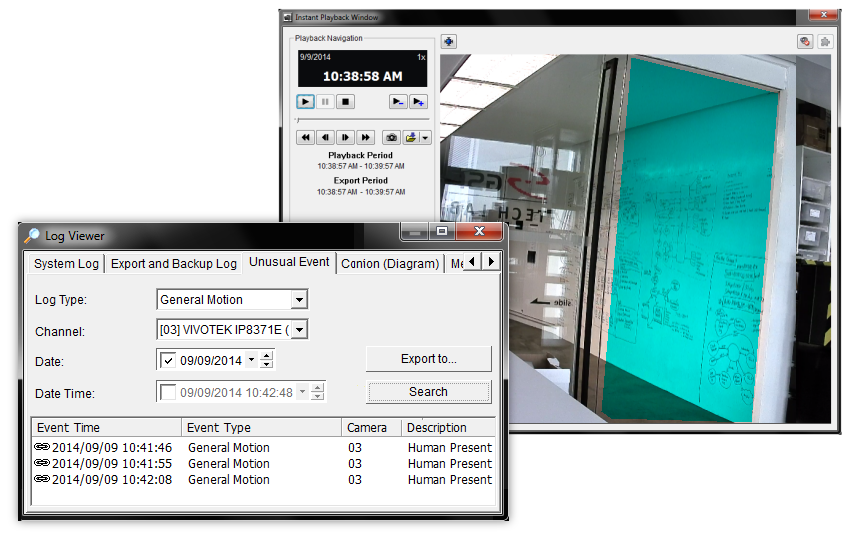Click the Search button
850x537 pixels.
[x=428, y=392]
